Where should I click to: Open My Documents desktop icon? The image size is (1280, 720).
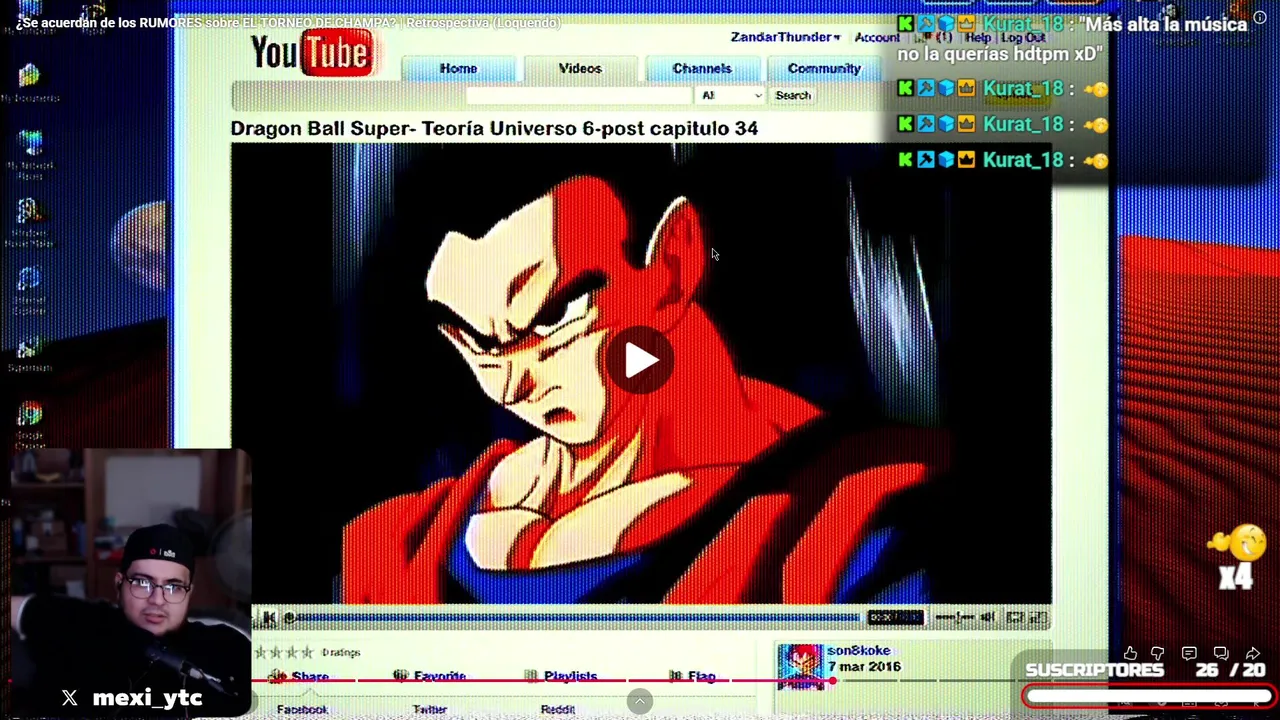tap(29, 82)
